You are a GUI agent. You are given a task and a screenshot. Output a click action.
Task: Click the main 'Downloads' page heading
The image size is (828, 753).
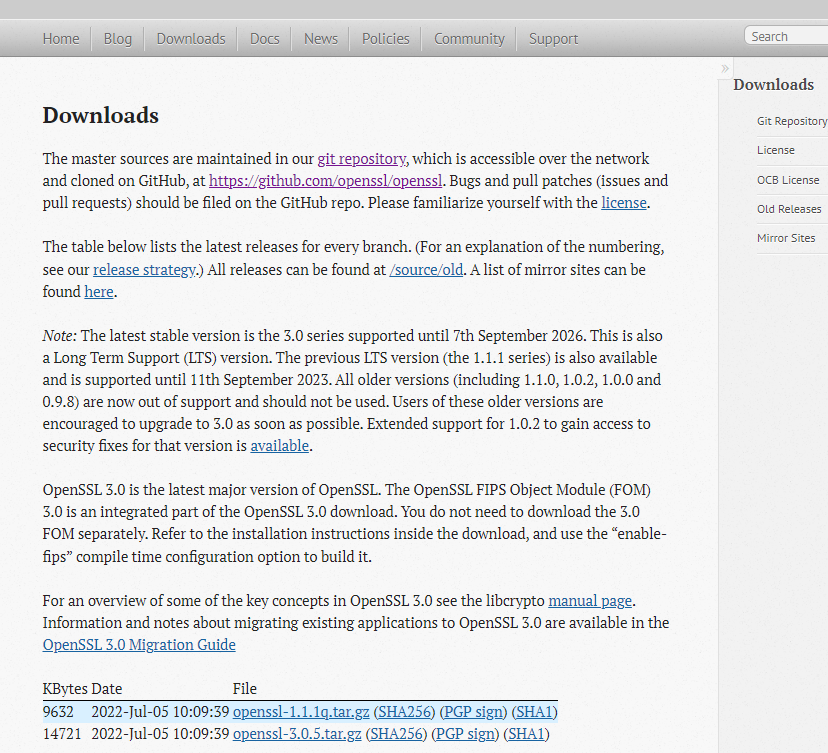(x=100, y=116)
